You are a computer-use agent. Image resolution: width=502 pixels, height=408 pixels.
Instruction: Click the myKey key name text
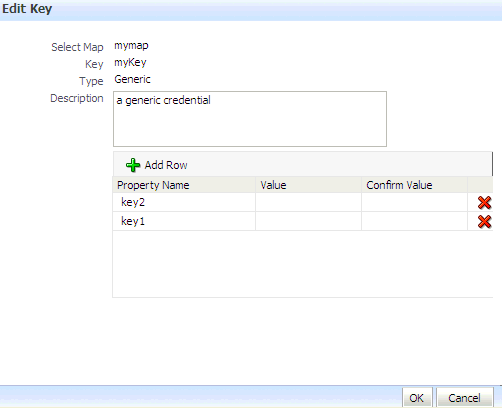pyautogui.click(x=130, y=62)
